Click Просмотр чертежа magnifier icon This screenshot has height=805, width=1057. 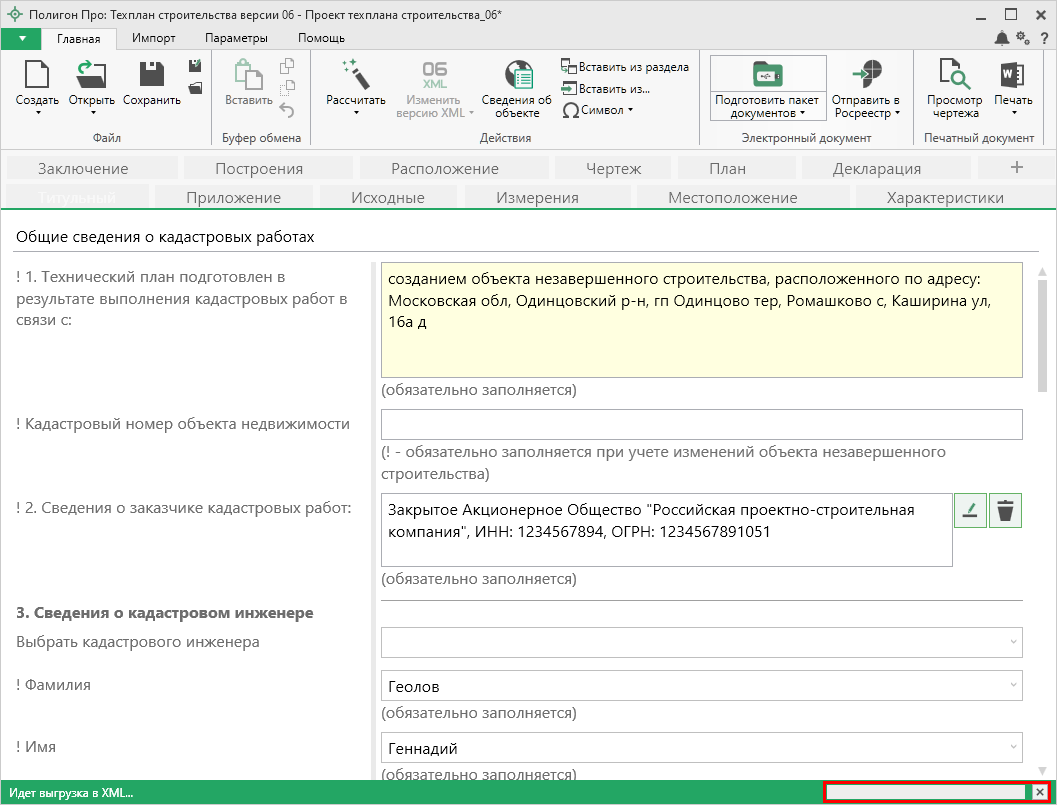954,76
